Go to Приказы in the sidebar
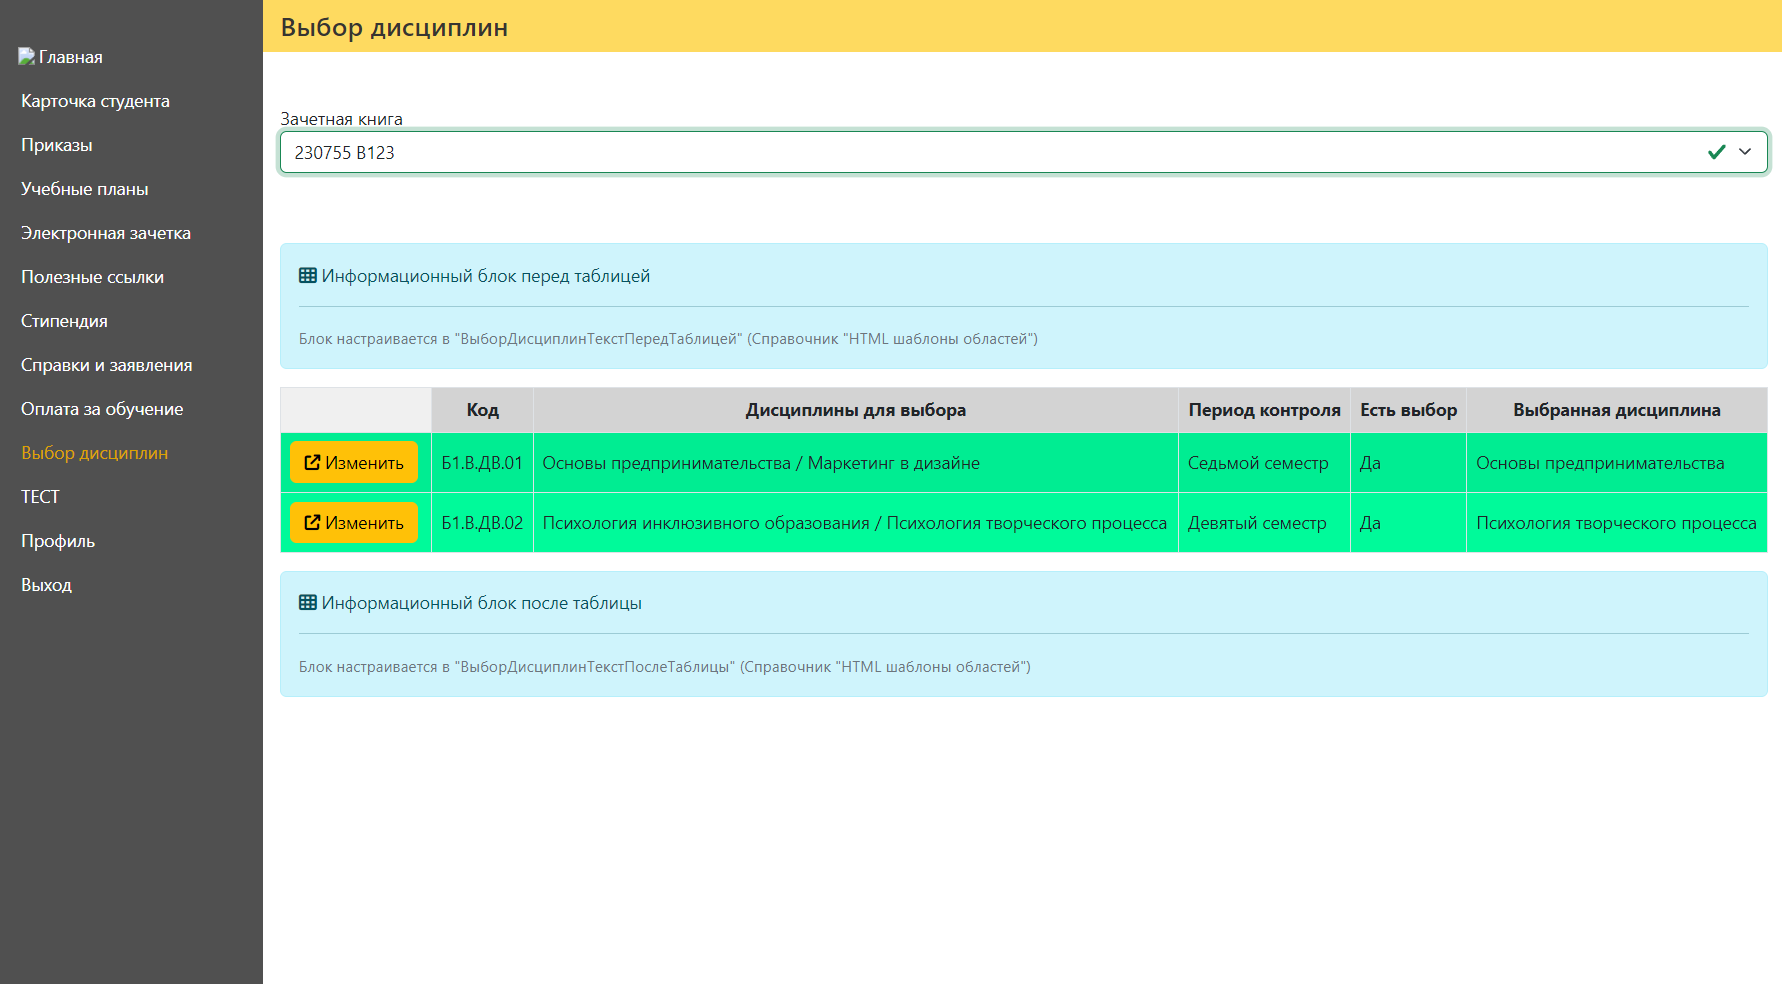Viewport: 1782px width, 984px height. (57, 145)
